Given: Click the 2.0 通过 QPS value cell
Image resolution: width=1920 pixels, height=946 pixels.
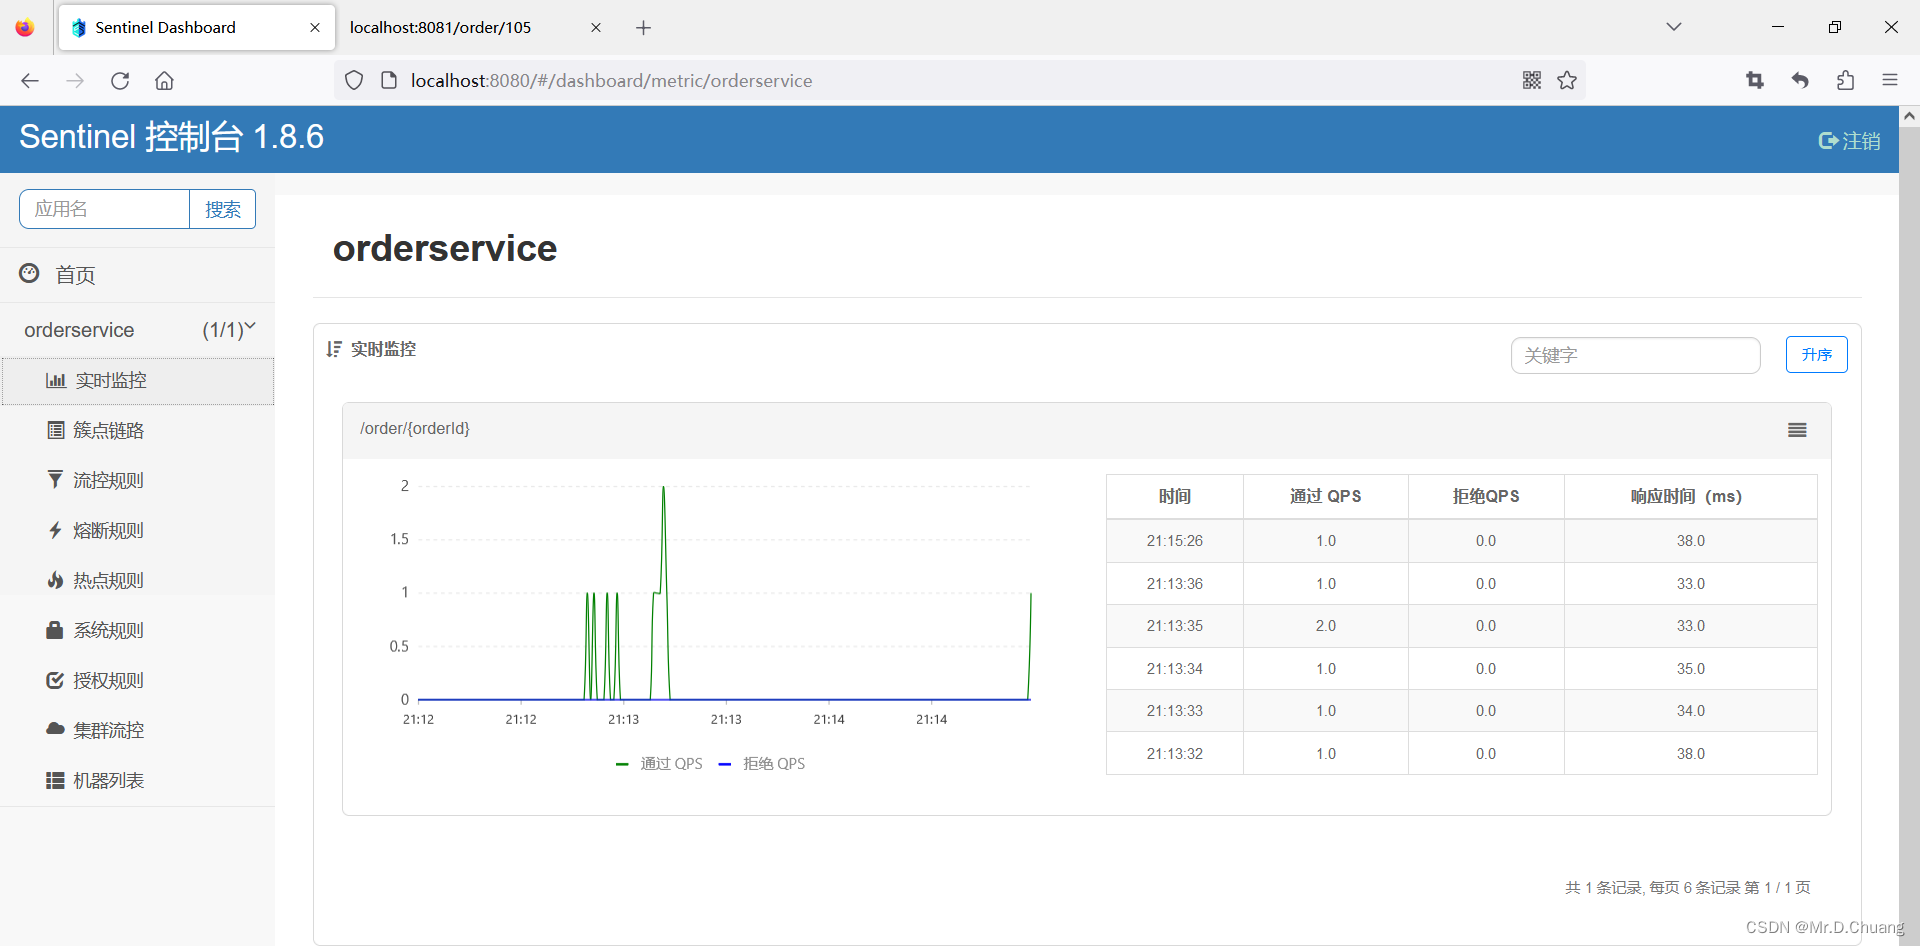Looking at the screenshot, I should click(1326, 626).
